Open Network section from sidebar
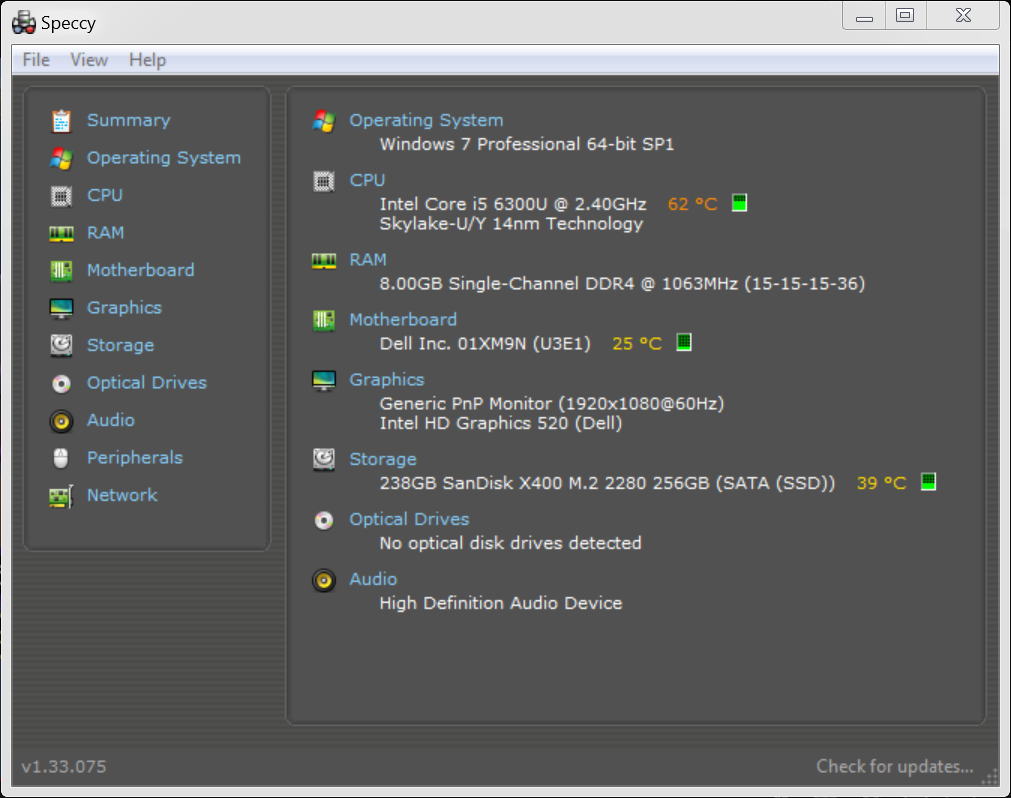The width and height of the screenshot is (1011, 798). [x=123, y=495]
